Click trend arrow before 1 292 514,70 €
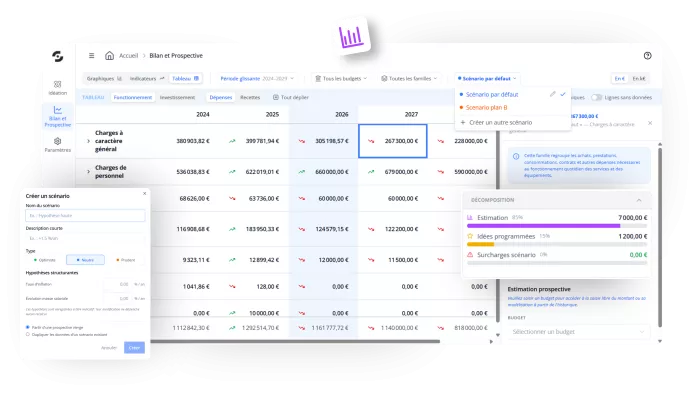This screenshot has height=394, width=700. pyautogui.click(x=232, y=328)
